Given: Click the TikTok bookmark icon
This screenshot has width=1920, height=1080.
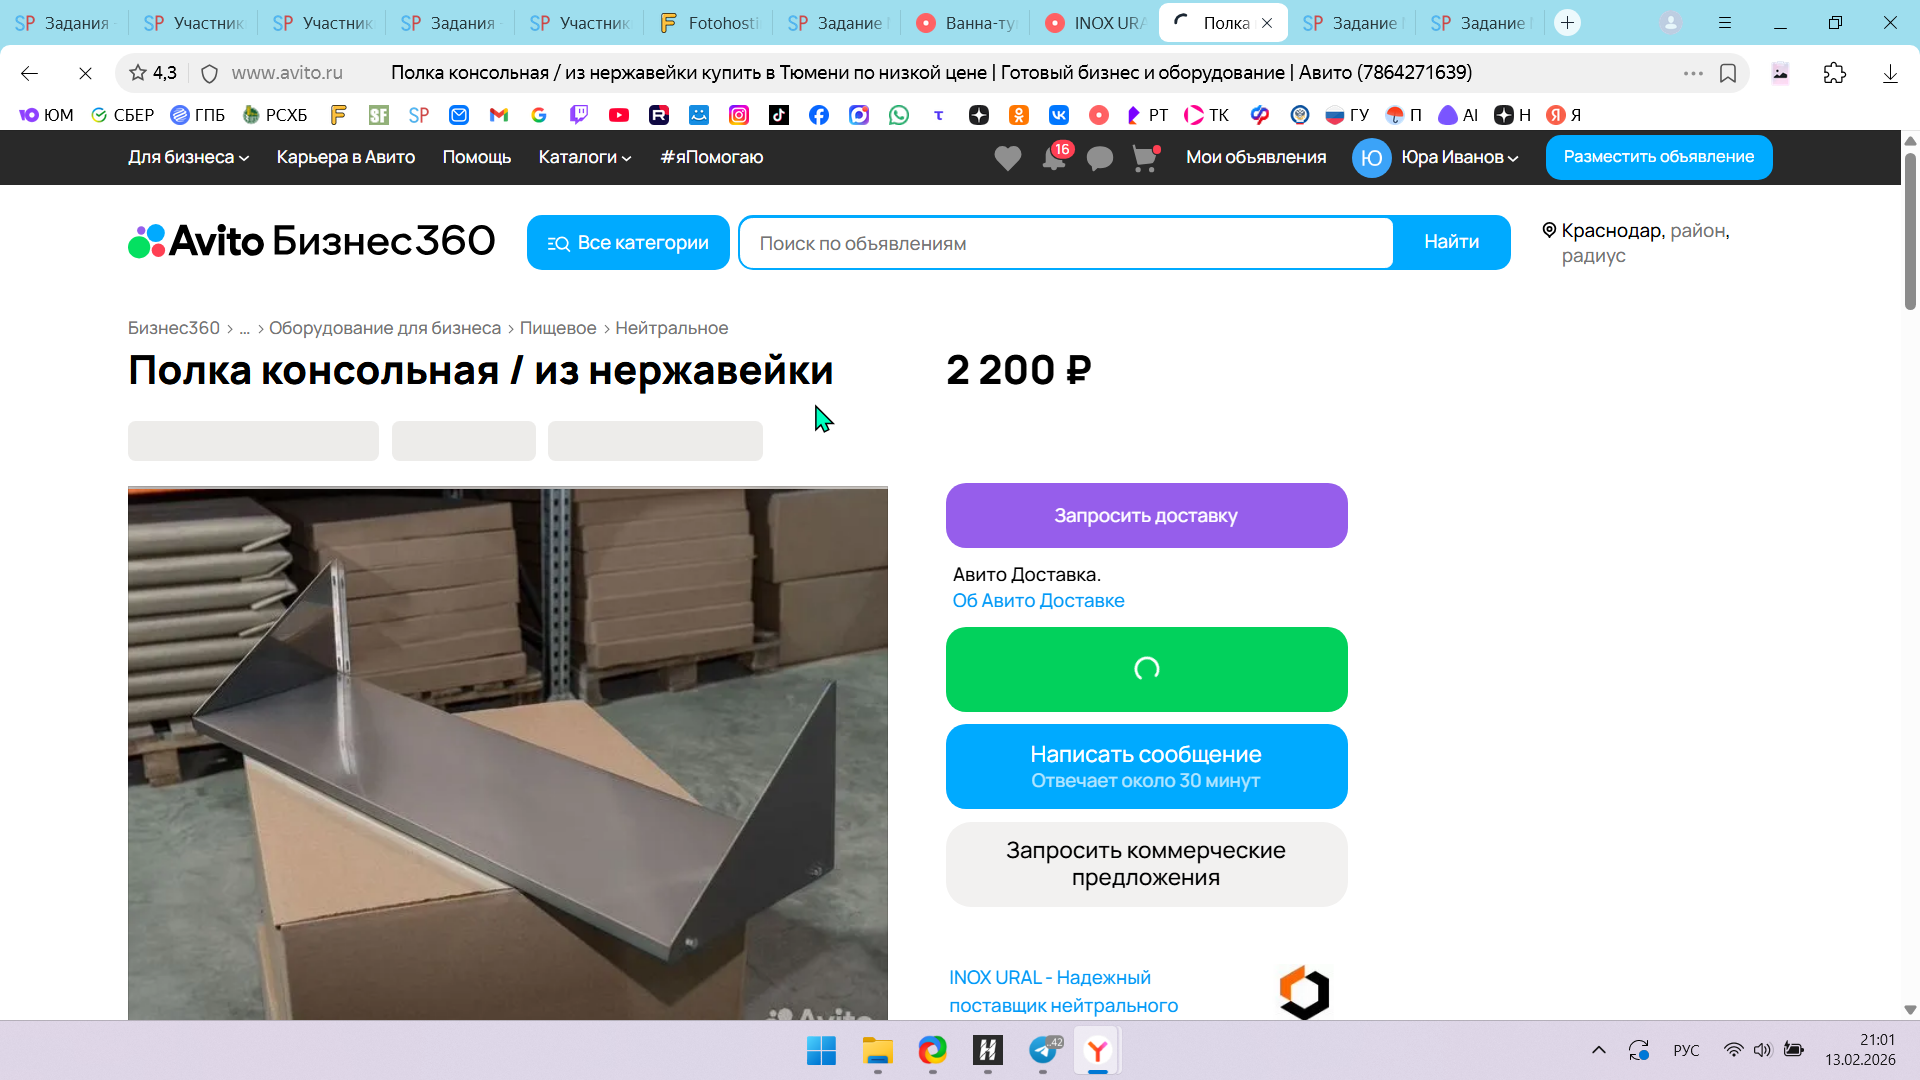Looking at the screenshot, I should (779, 115).
